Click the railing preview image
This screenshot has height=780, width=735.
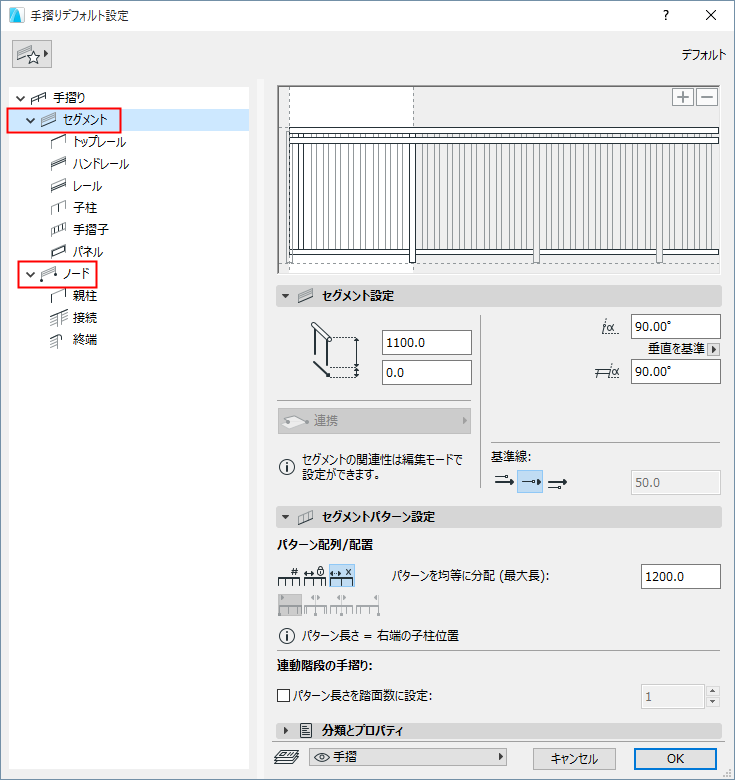click(499, 180)
